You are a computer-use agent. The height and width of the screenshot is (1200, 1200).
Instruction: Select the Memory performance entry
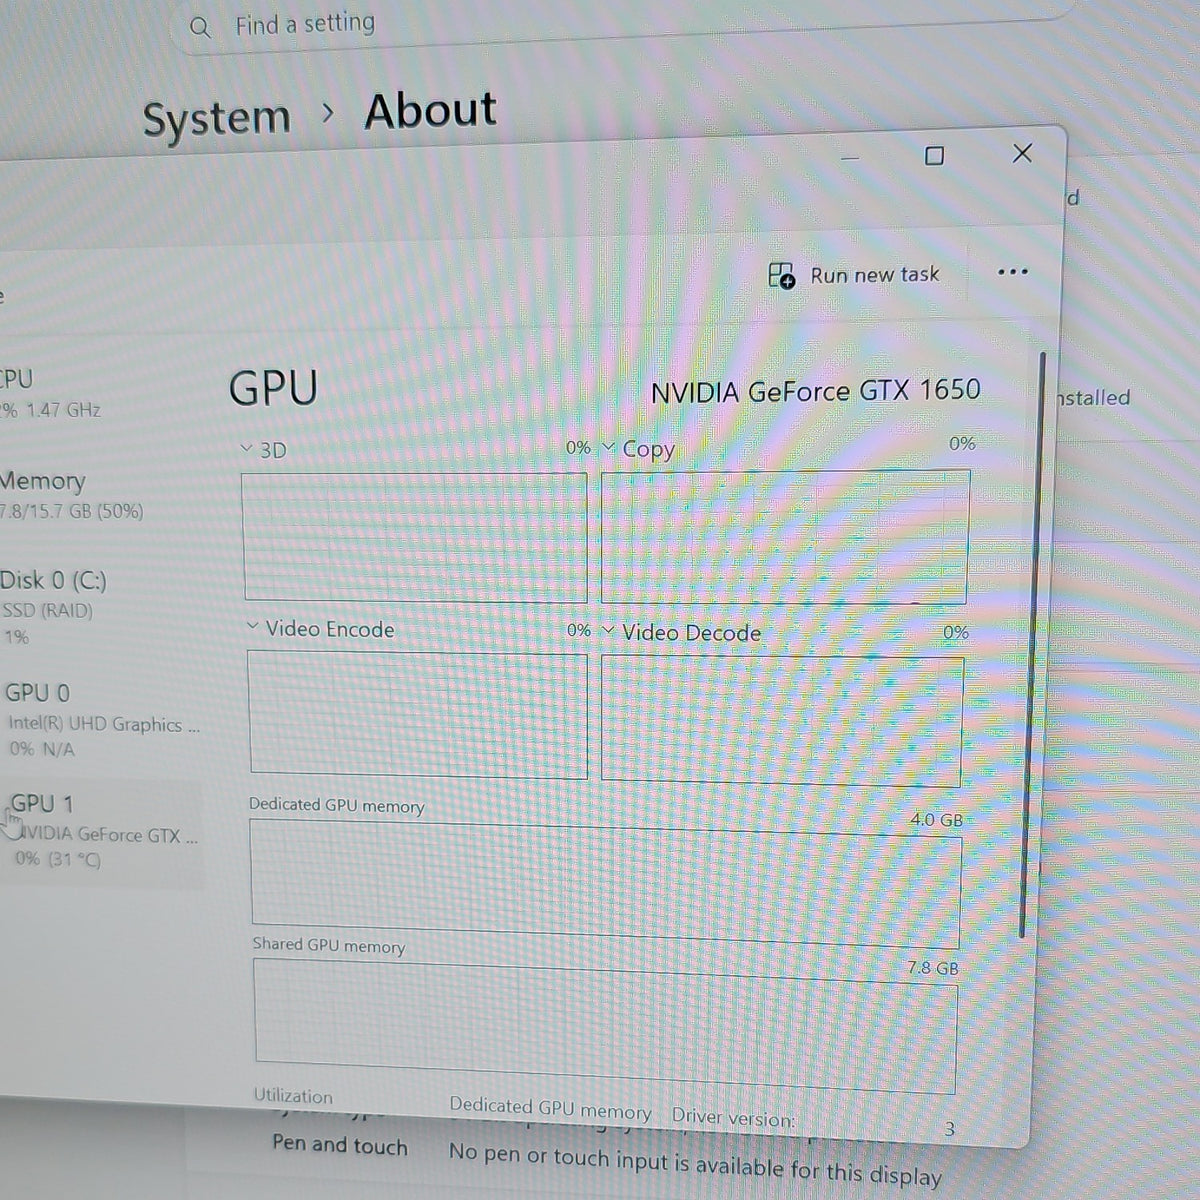[x=72, y=495]
